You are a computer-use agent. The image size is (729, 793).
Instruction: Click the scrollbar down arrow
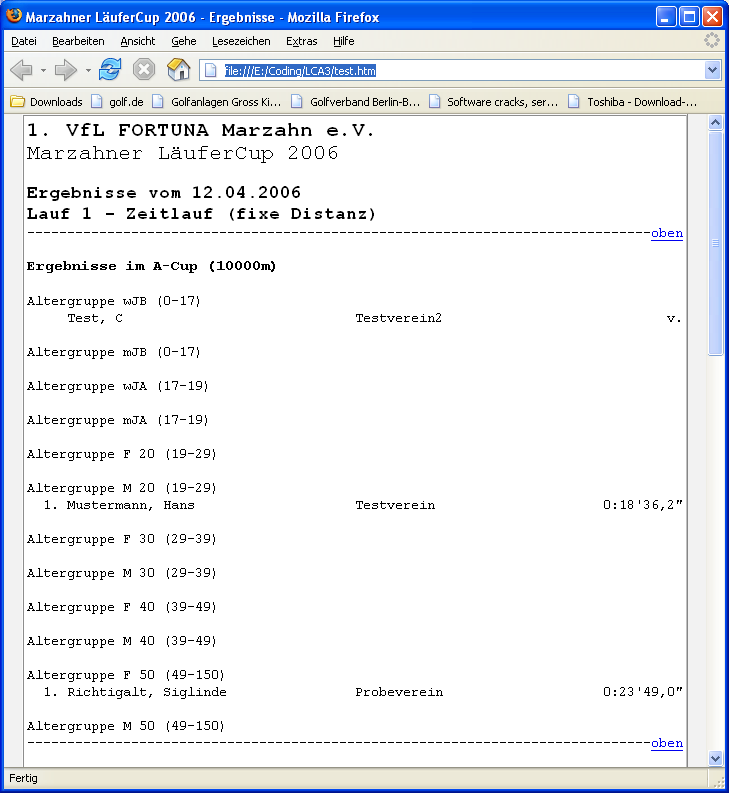pyautogui.click(x=715, y=758)
